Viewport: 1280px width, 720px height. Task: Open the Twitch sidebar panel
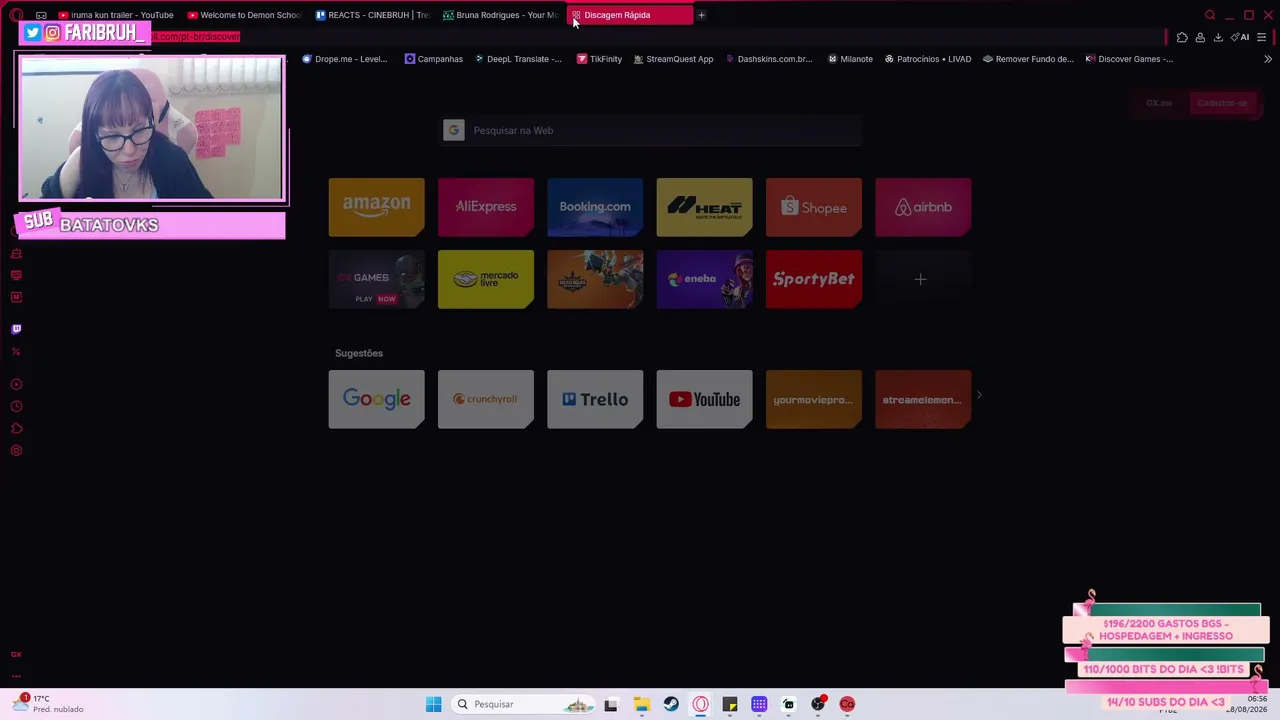coord(16,329)
